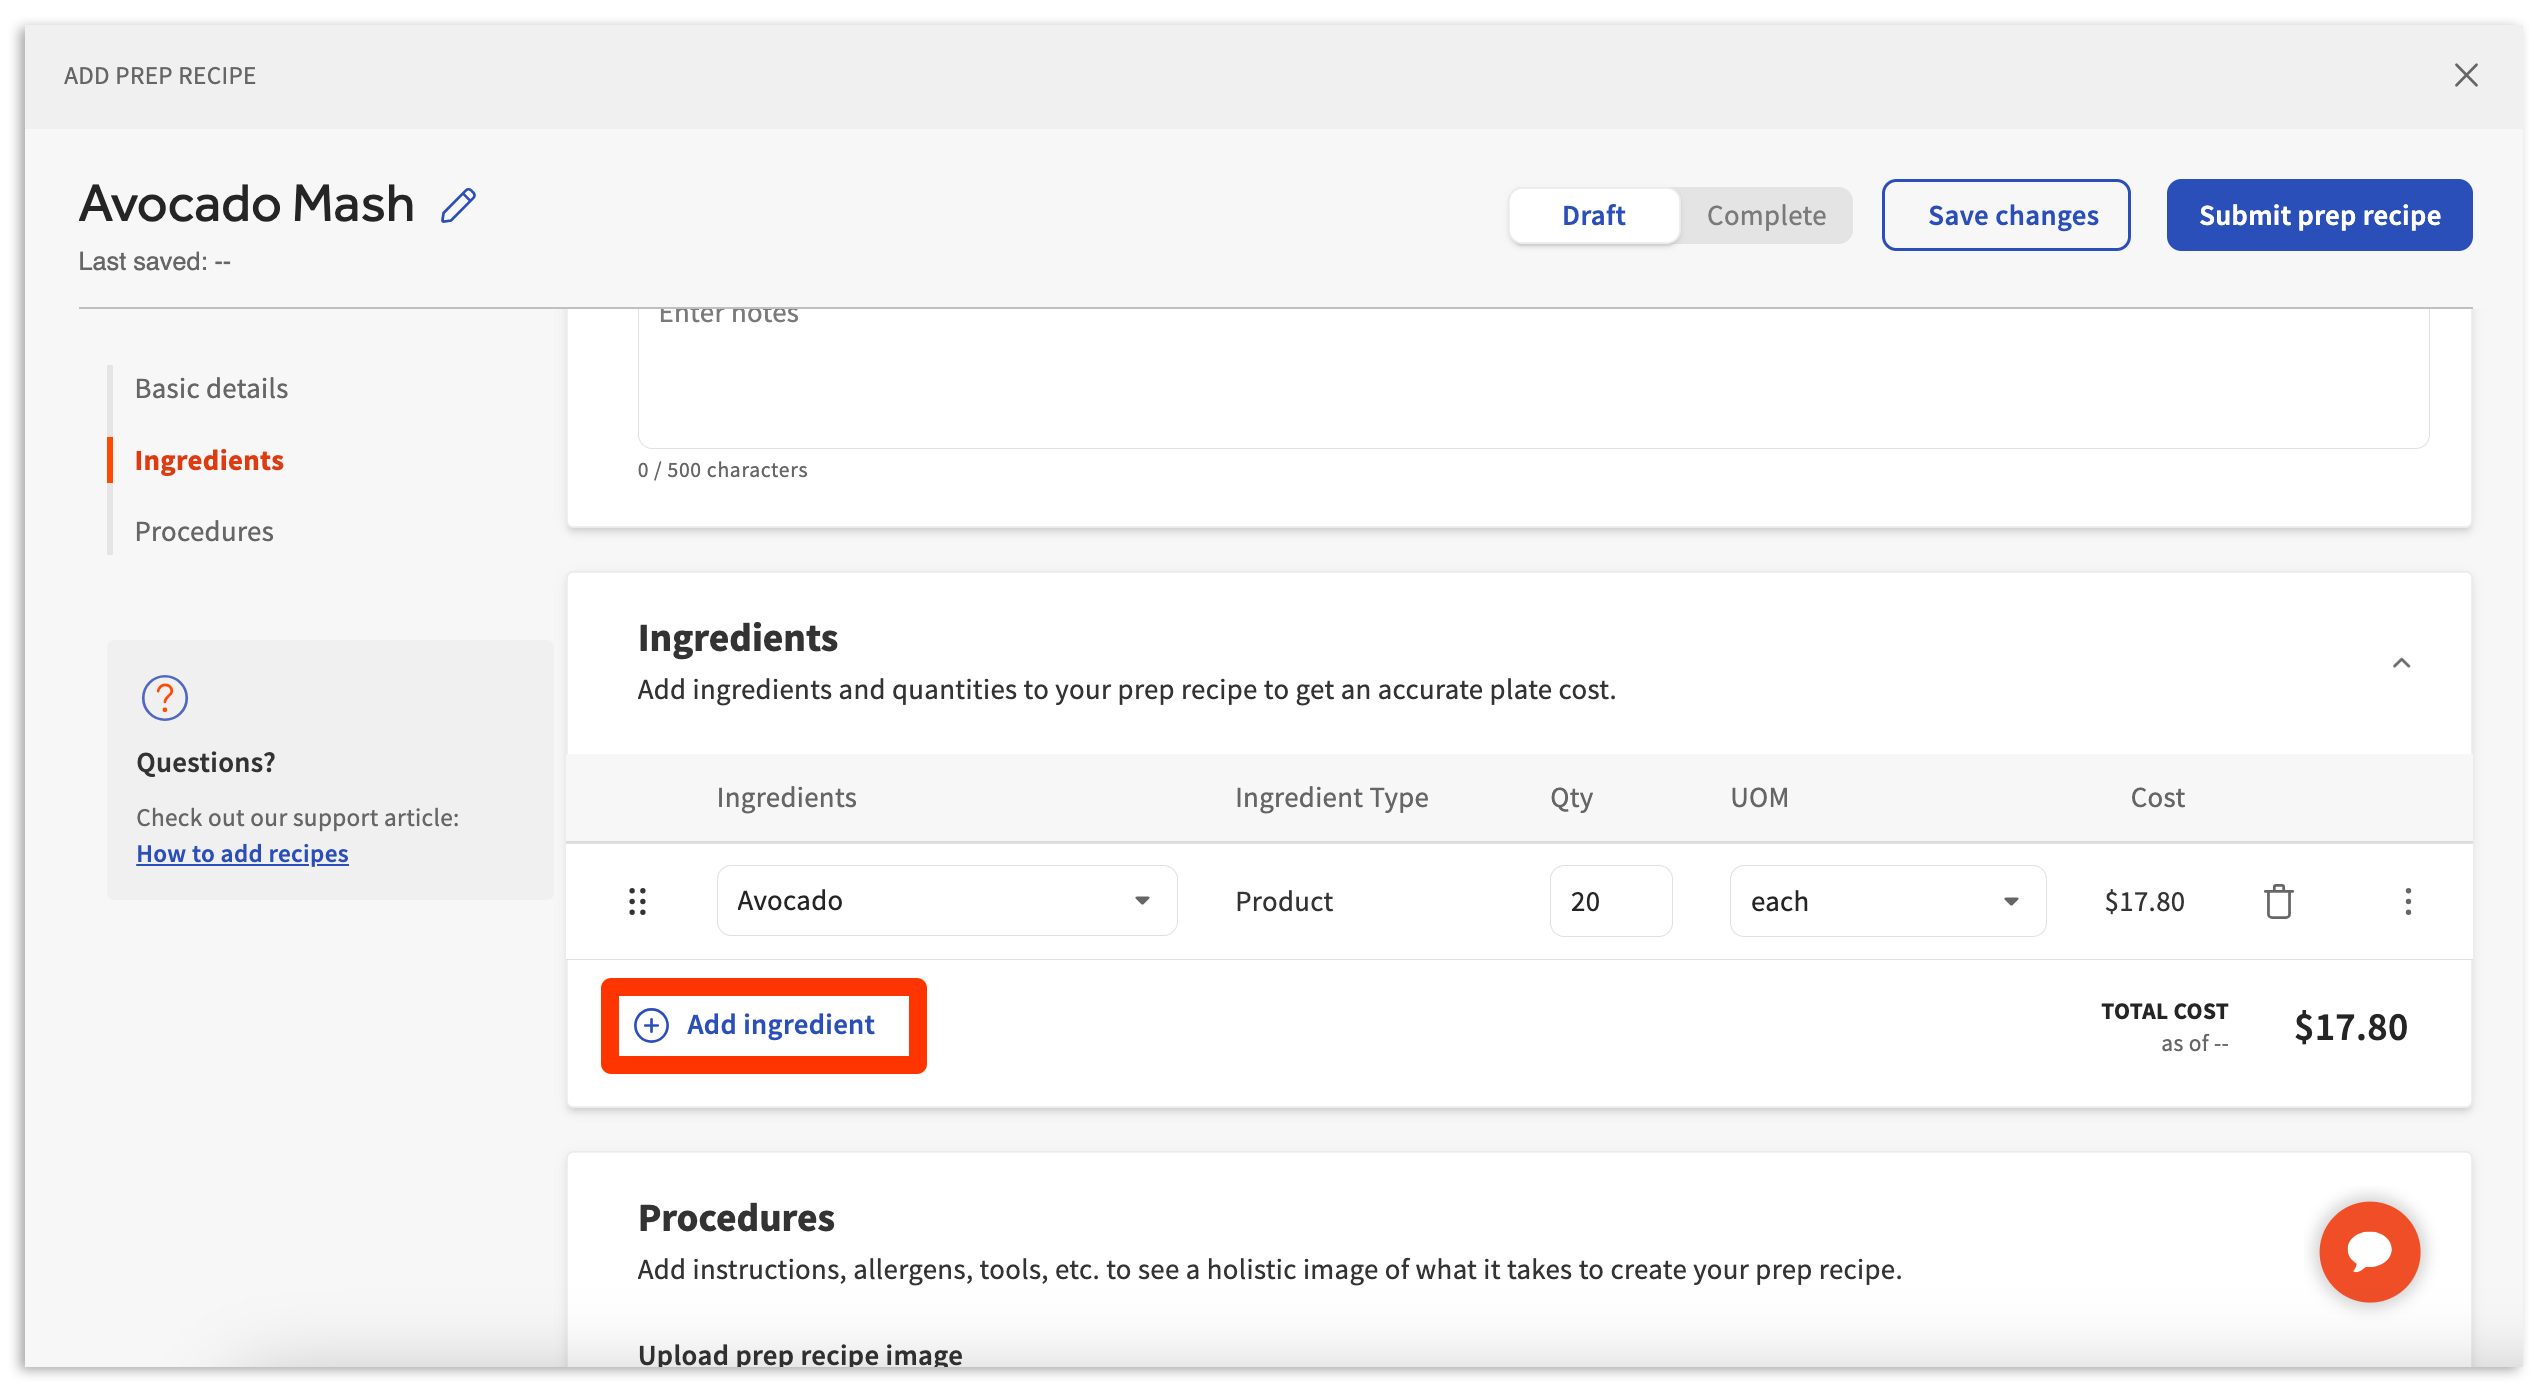2548x1392 pixels.
Task: Open the orange chat bubble widget
Action: pos(2368,1251)
